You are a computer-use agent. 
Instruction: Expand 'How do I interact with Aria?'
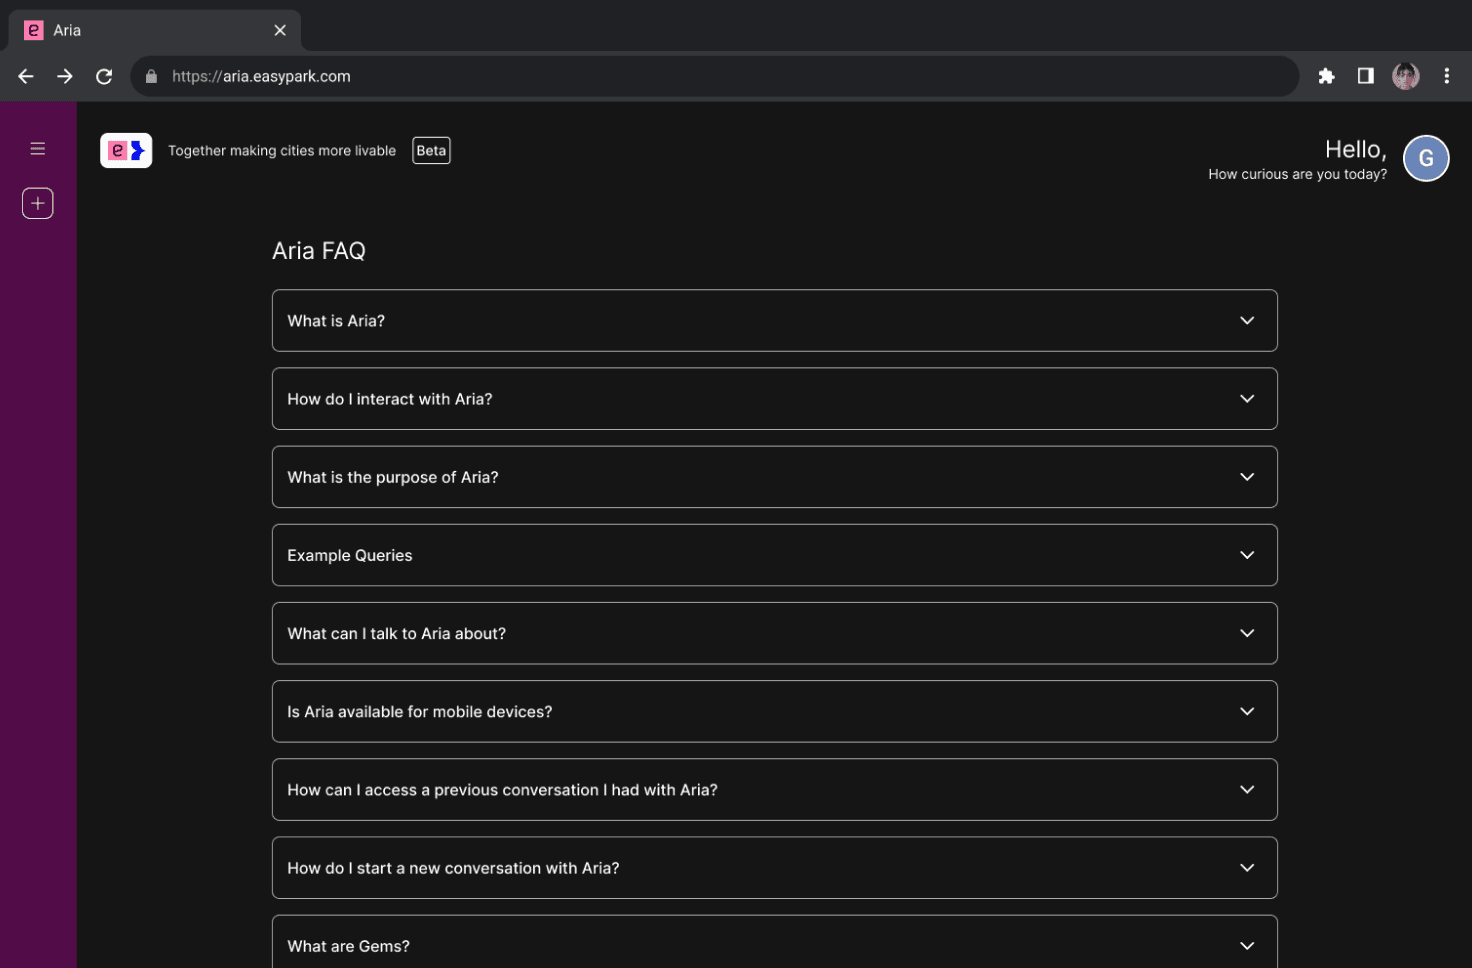point(775,399)
